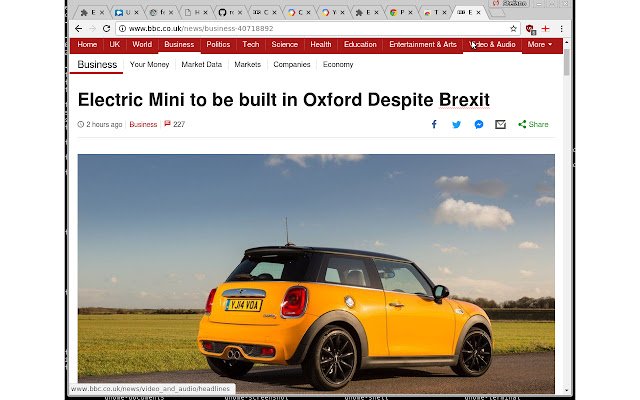Click the scrollbar down arrow

[567, 391]
